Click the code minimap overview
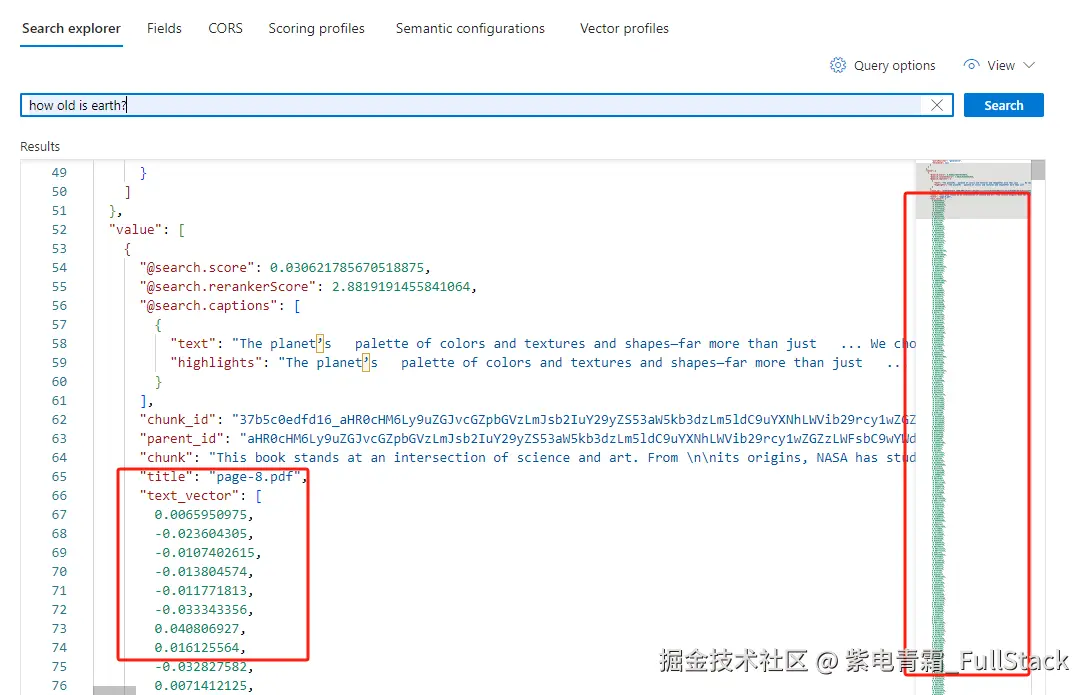This screenshot has height=695, width=1089. (x=972, y=427)
